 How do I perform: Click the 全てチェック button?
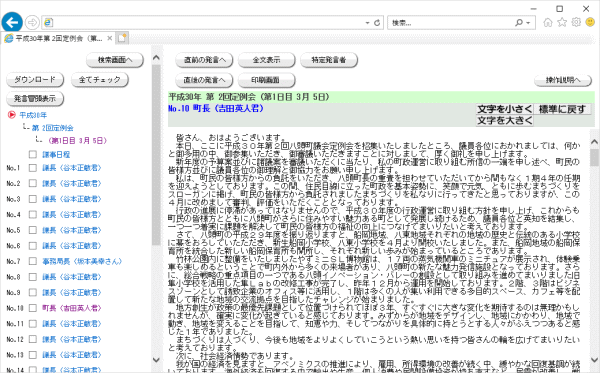tap(99, 80)
